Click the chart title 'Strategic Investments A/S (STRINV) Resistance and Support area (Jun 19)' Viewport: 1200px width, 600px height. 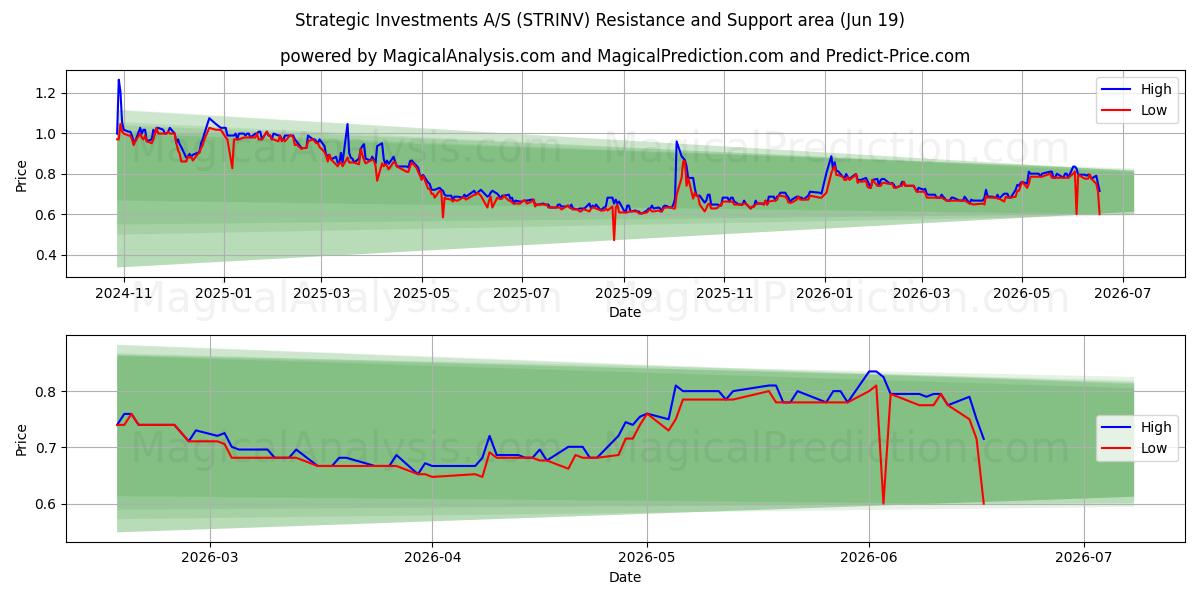click(600, 20)
